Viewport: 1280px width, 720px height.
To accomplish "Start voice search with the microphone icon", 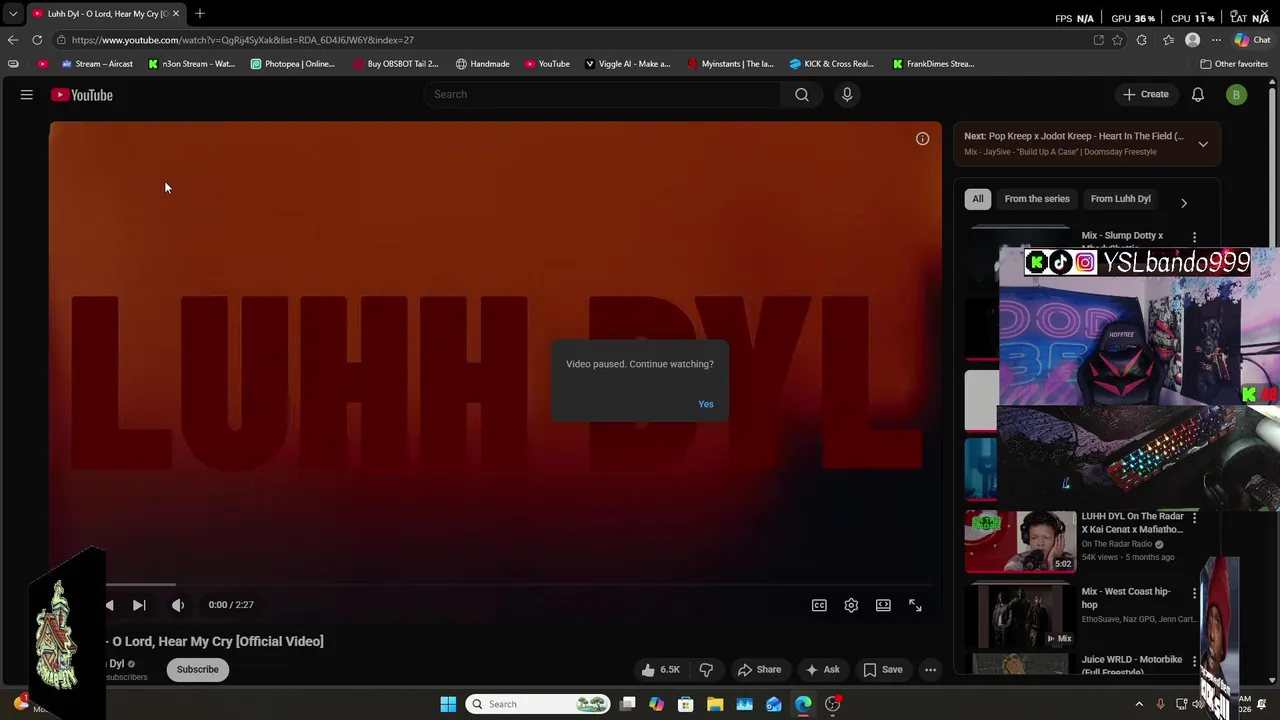I will coord(847,94).
